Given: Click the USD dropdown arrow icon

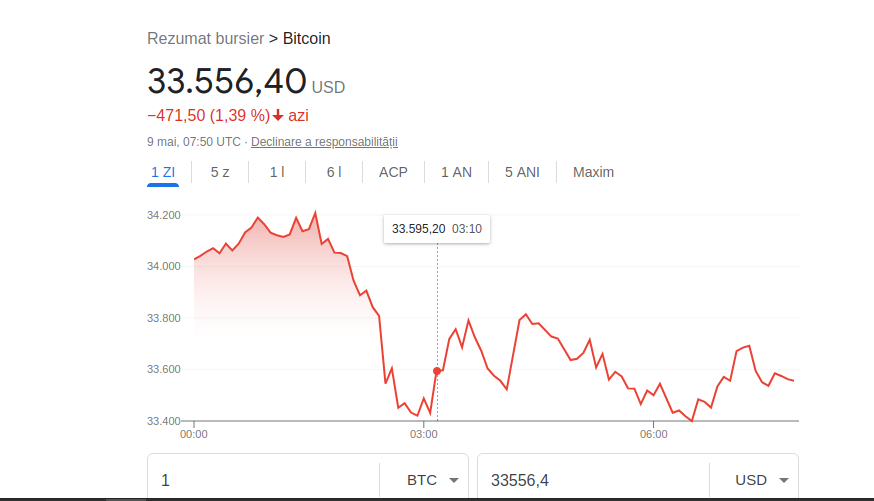Looking at the screenshot, I should click(784, 480).
